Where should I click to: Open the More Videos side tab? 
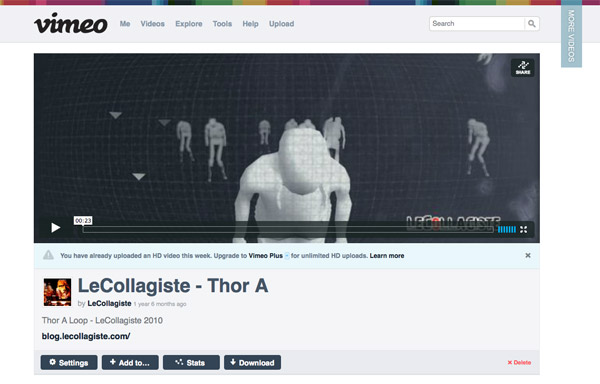(571, 35)
